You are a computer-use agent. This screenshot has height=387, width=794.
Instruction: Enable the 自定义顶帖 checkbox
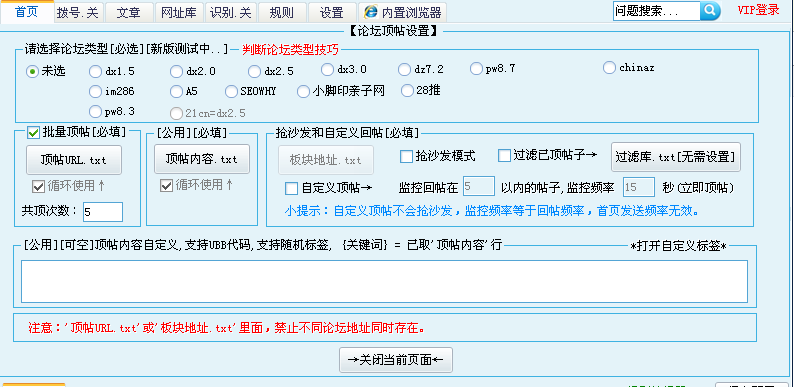coord(292,188)
